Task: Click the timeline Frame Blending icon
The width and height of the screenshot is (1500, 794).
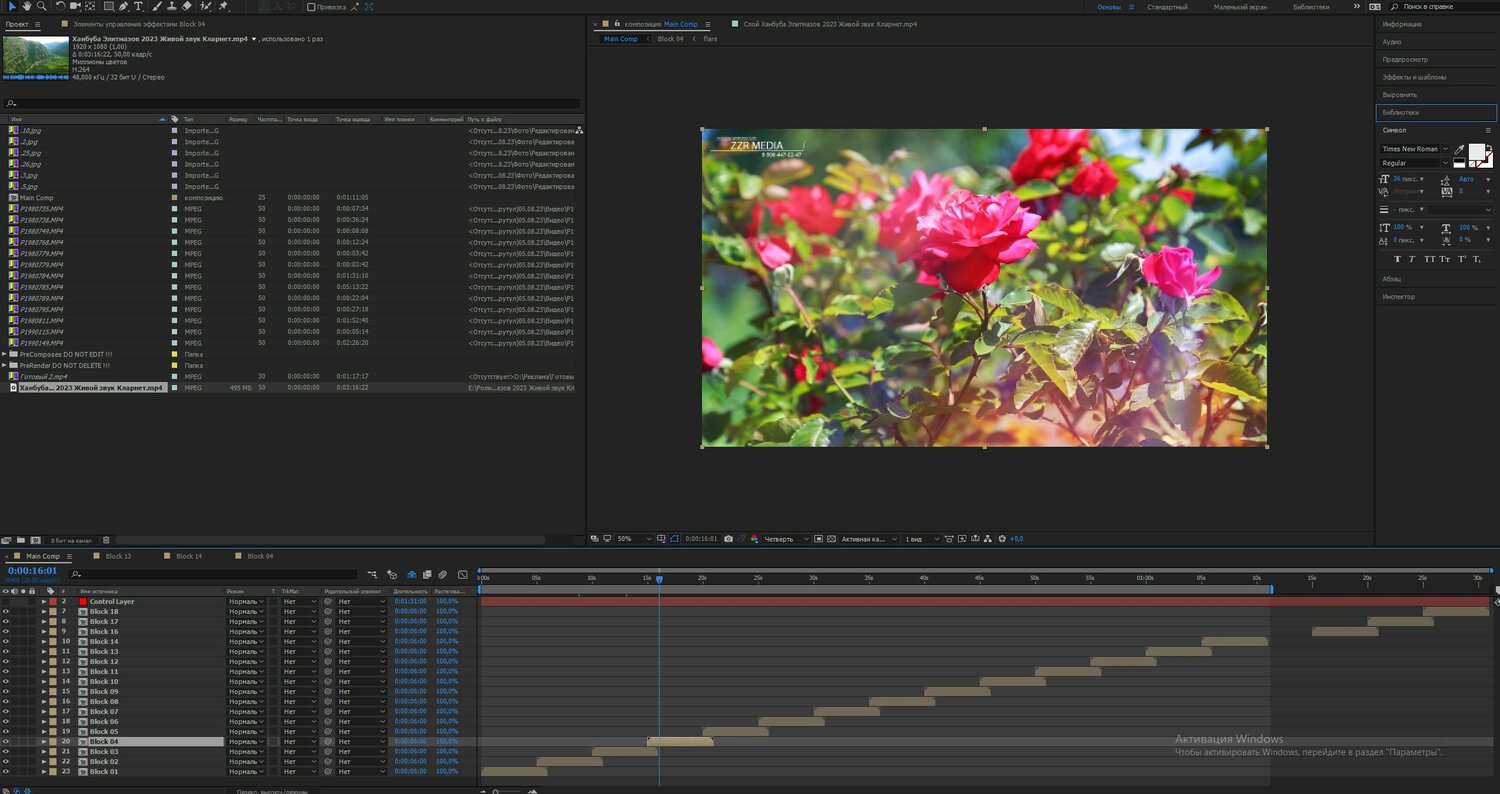Action: point(427,574)
